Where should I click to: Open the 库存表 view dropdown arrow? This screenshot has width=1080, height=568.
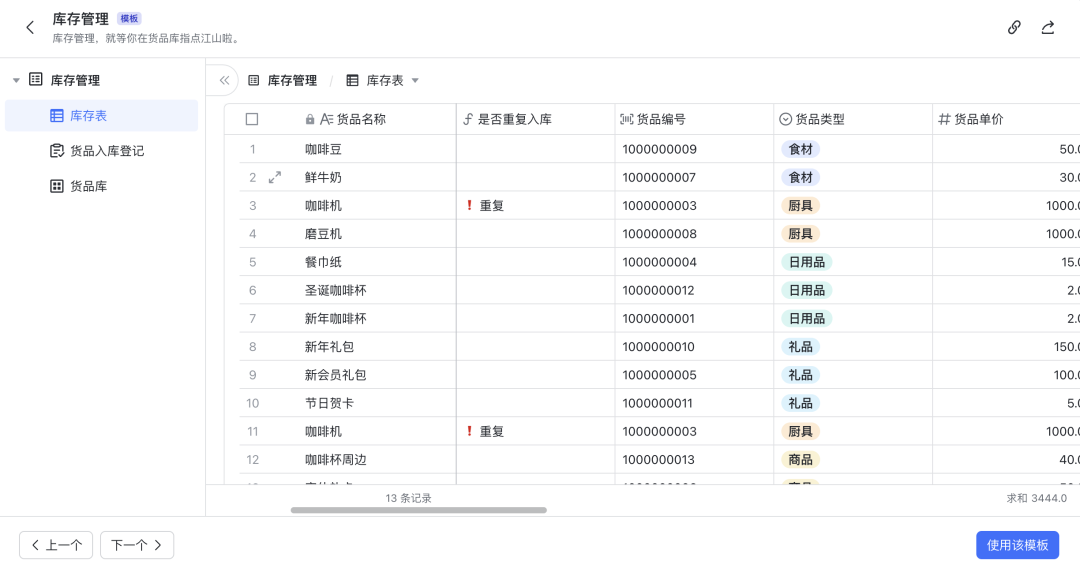(415, 81)
